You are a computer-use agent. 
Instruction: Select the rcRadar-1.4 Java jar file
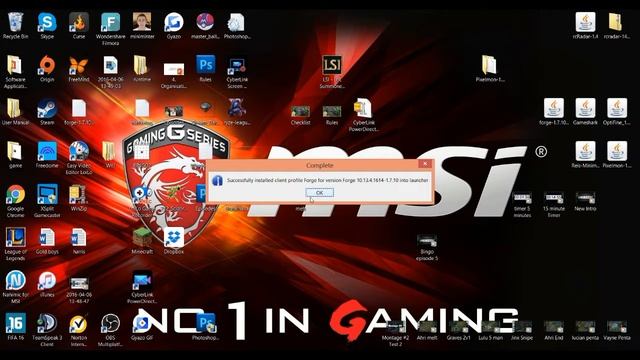coord(585,26)
